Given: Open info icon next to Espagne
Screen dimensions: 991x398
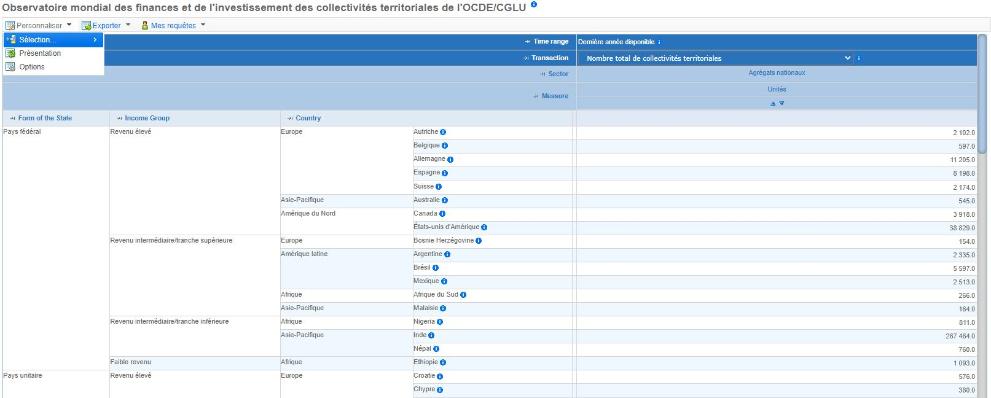Looking at the screenshot, I should point(445,173).
